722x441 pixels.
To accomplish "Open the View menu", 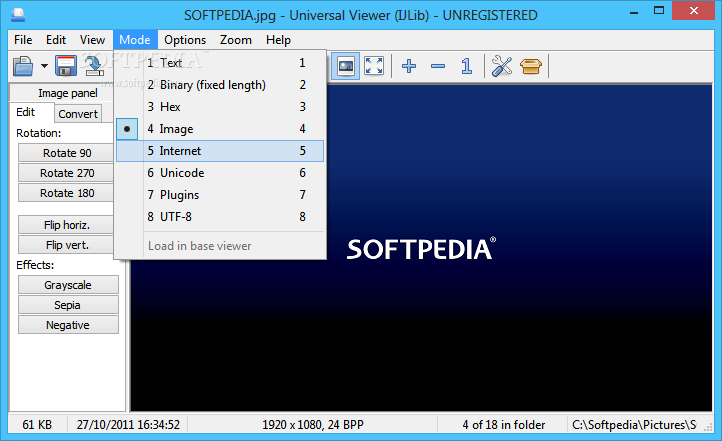I will pos(92,40).
